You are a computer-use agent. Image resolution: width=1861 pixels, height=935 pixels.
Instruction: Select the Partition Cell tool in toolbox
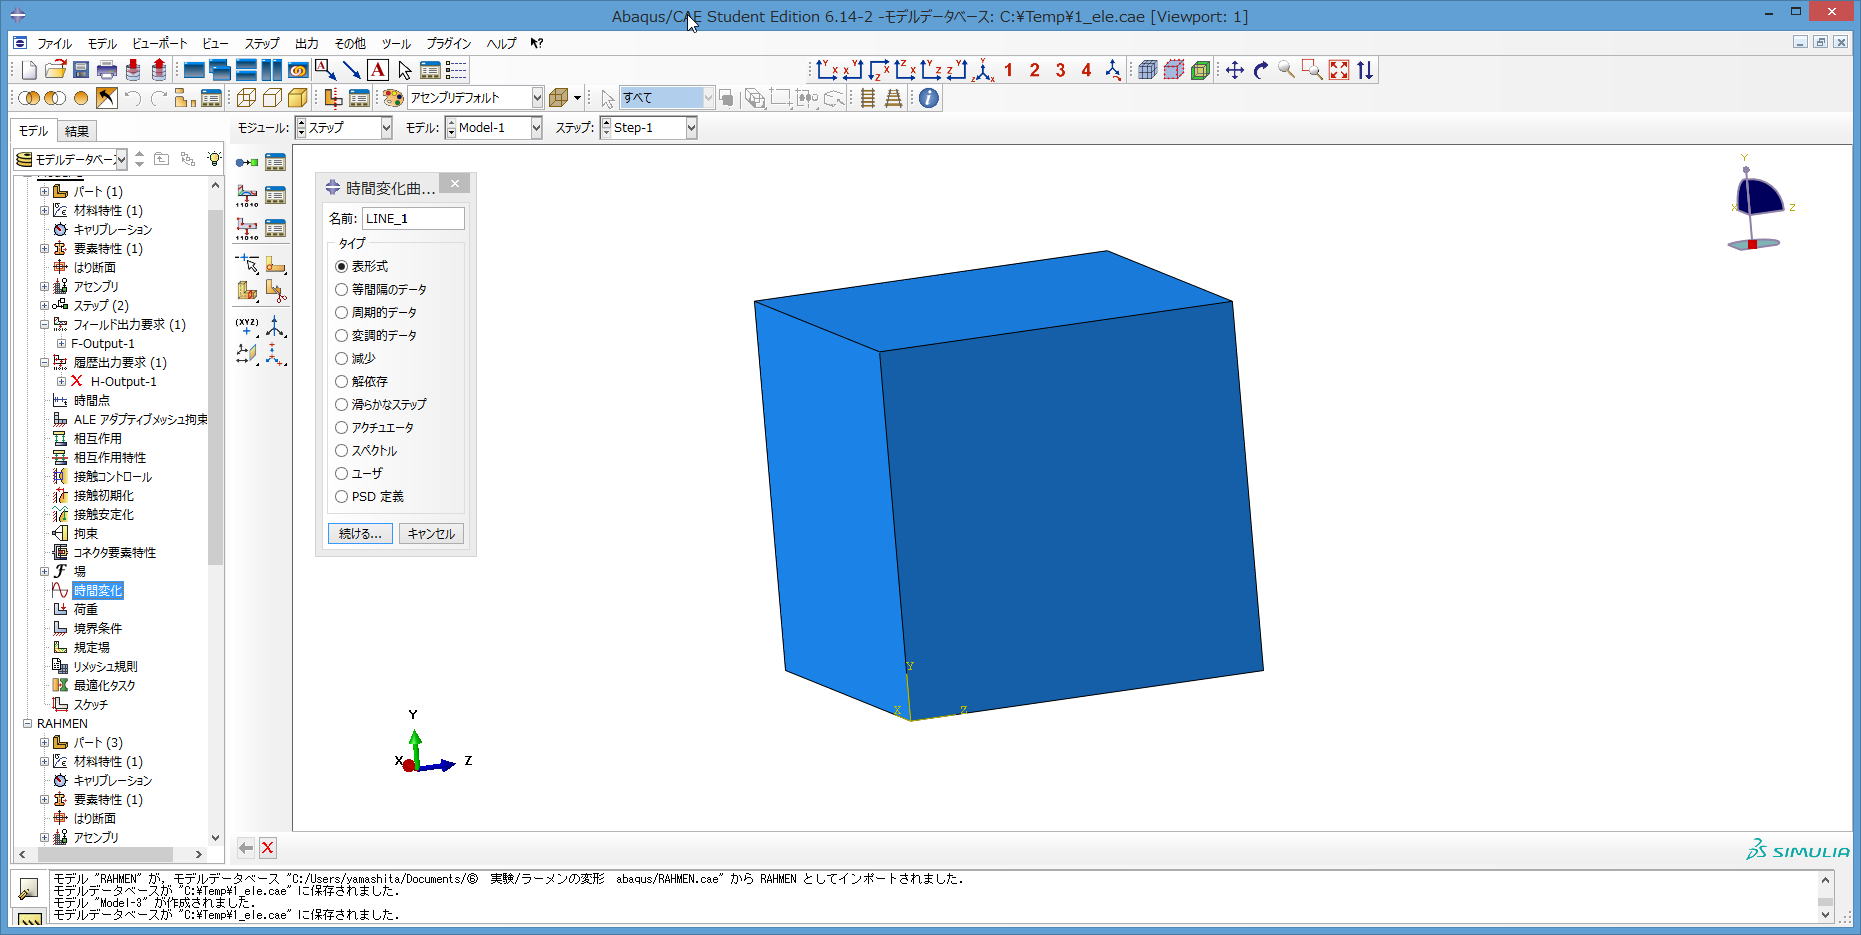[247, 292]
